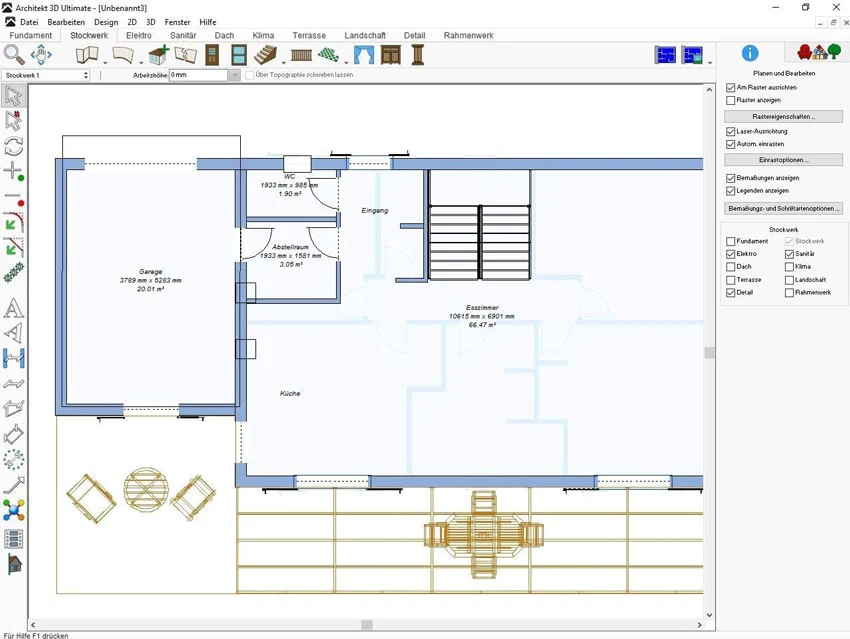Select the staircase tool
This screenshot has width=850, height=639.
tap(265, 55)
